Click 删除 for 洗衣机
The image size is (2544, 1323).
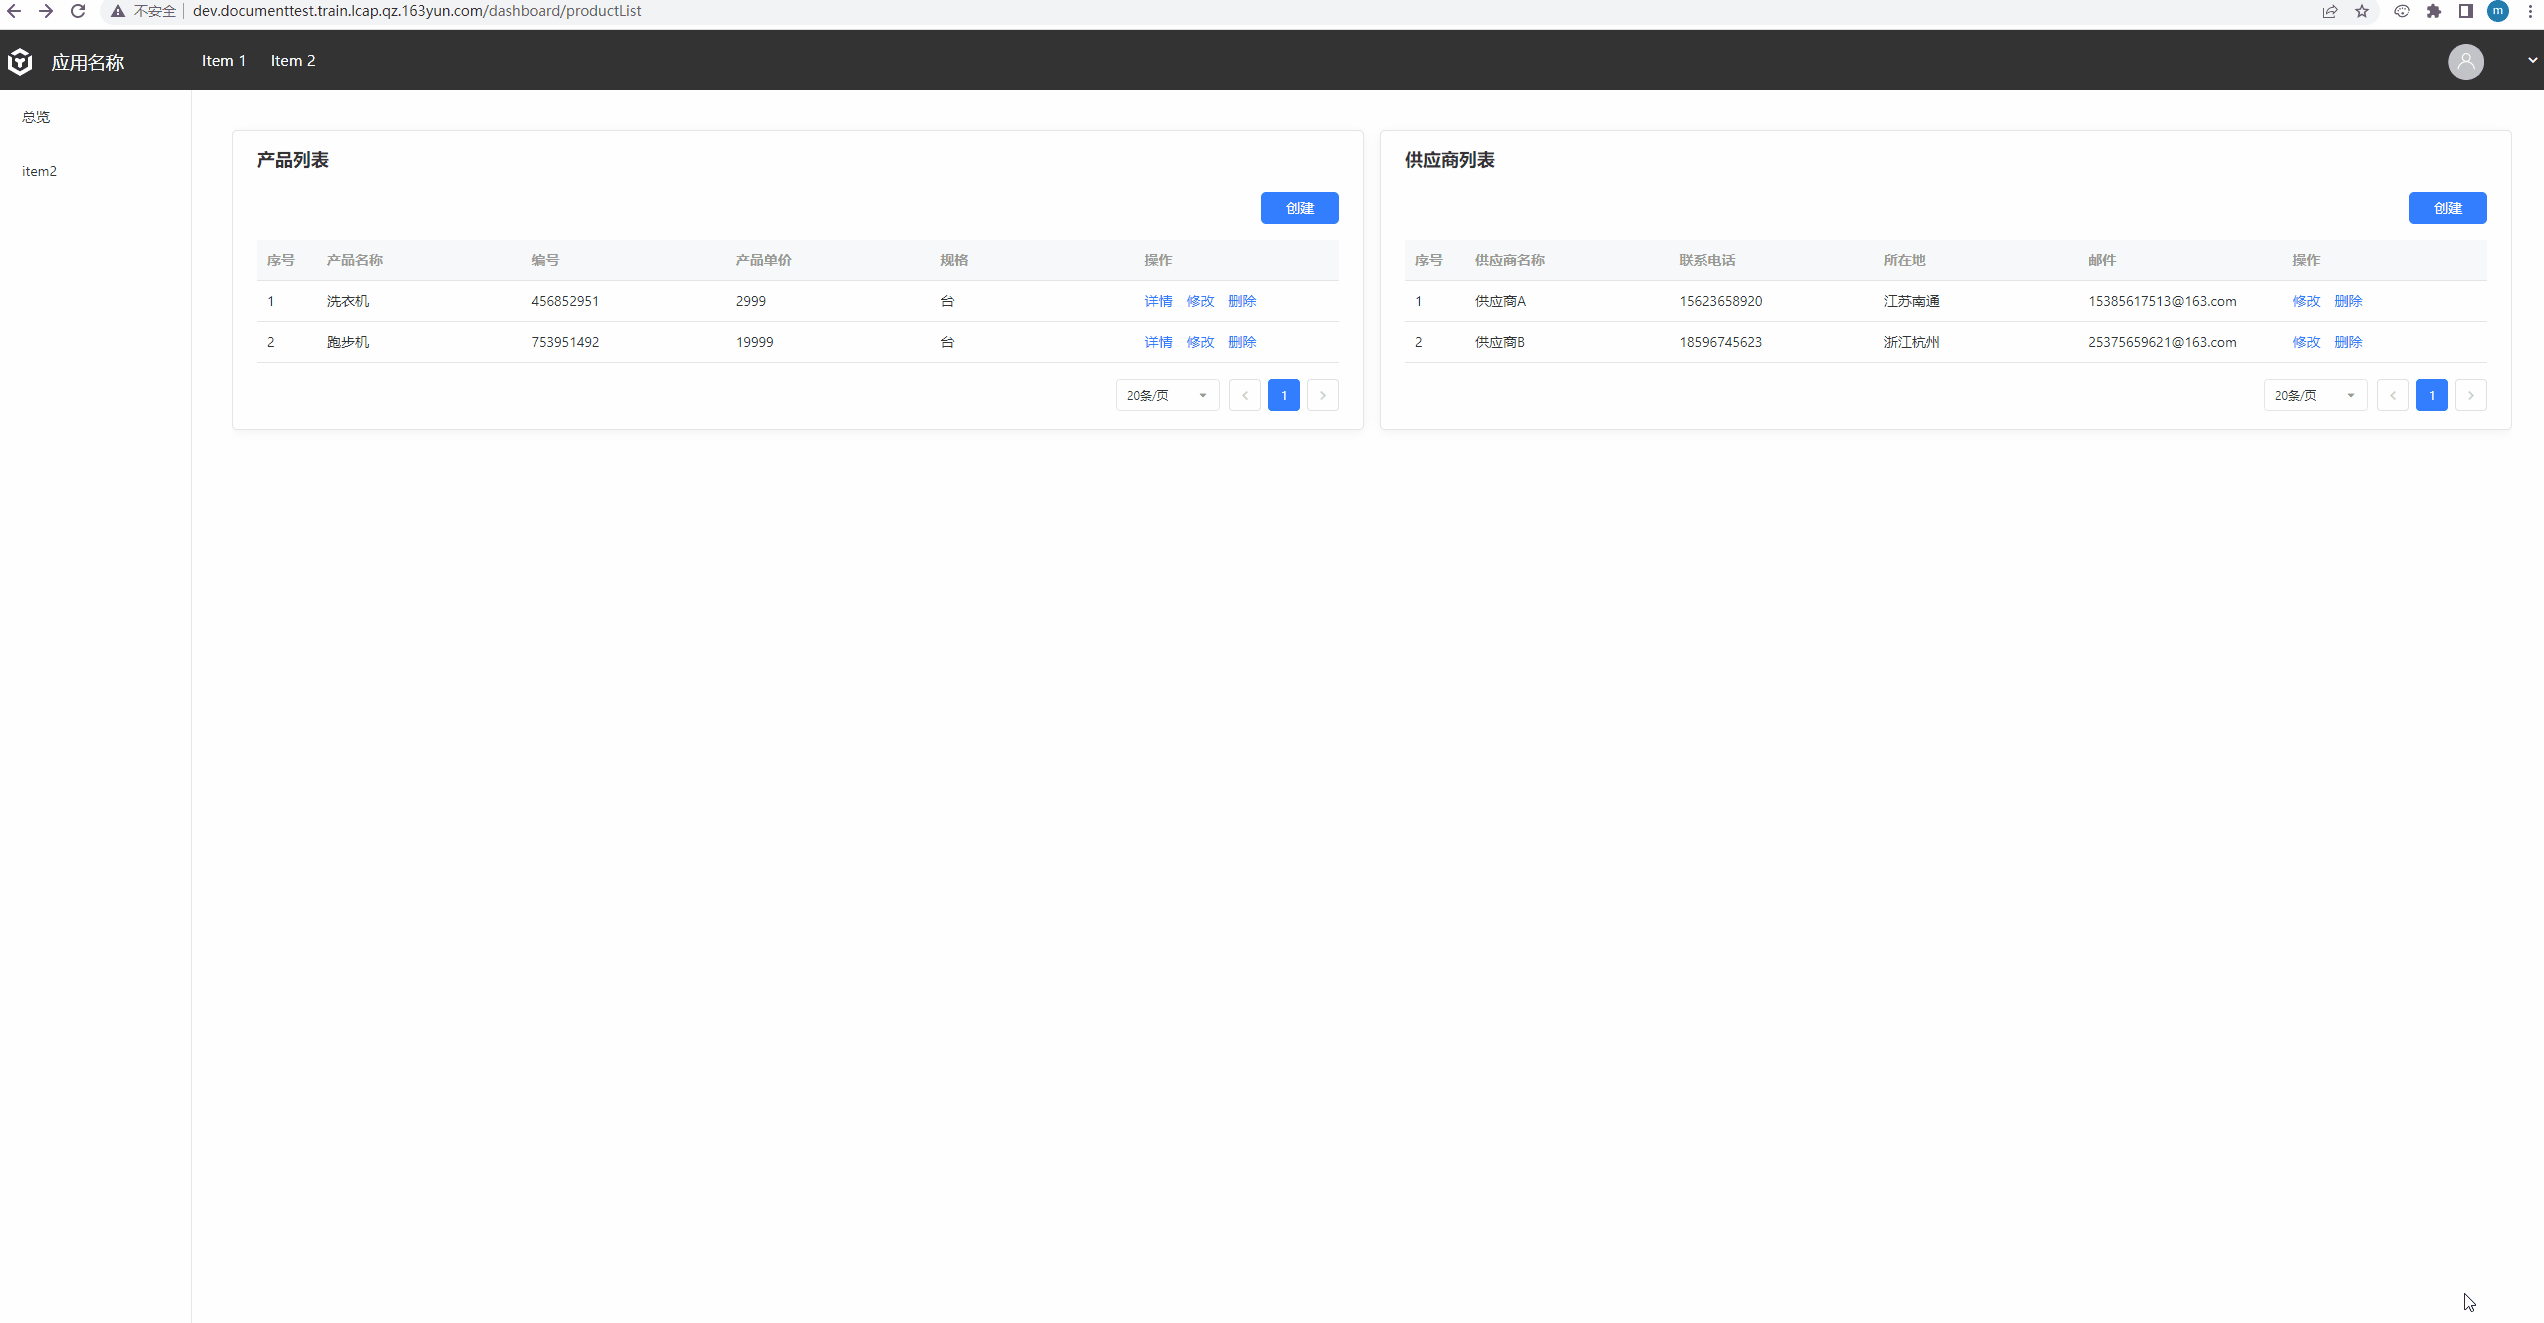click(x=1242, y=301)
